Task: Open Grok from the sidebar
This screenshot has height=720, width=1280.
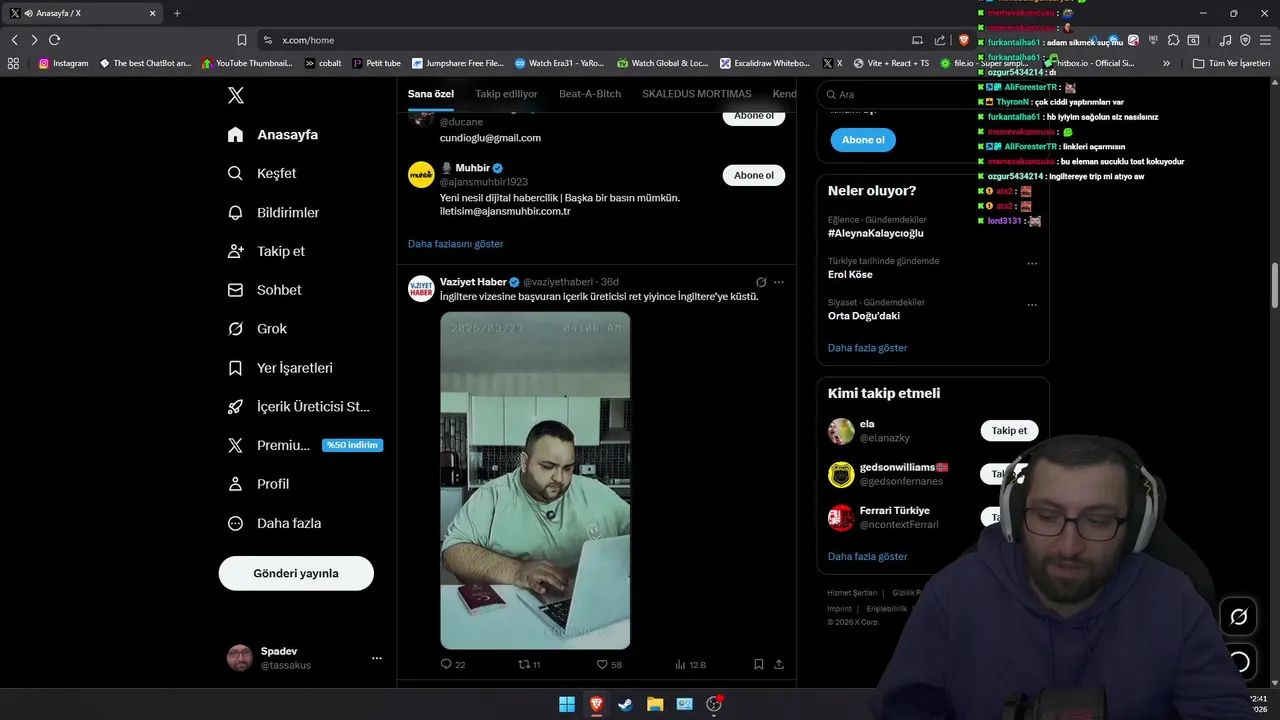Action: pos(257,329)
